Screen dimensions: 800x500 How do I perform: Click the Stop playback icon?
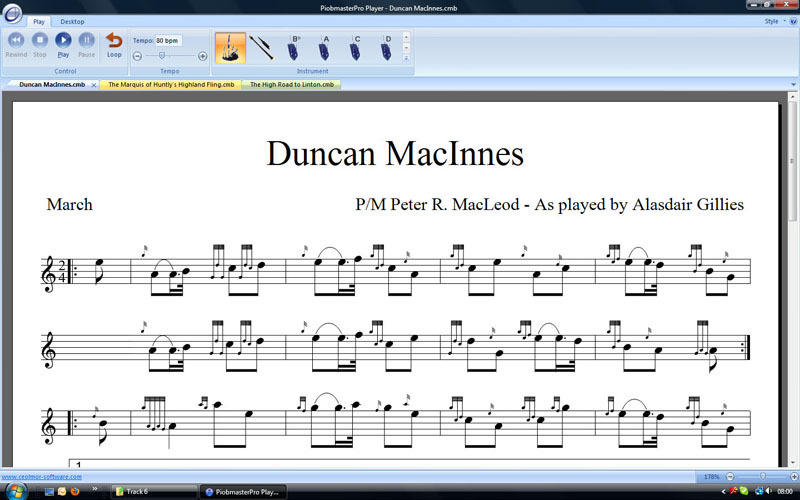40,42
